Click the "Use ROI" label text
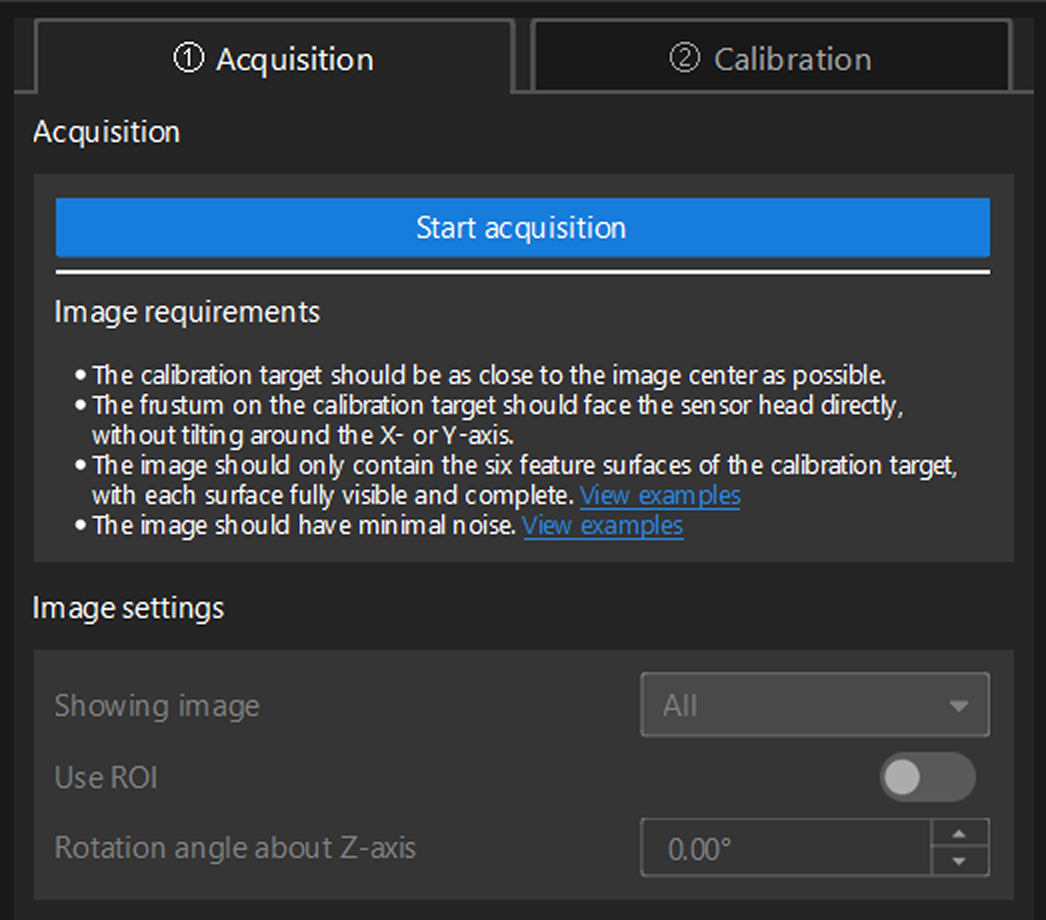The image size is (1046, 920). [x=106, y=777]
